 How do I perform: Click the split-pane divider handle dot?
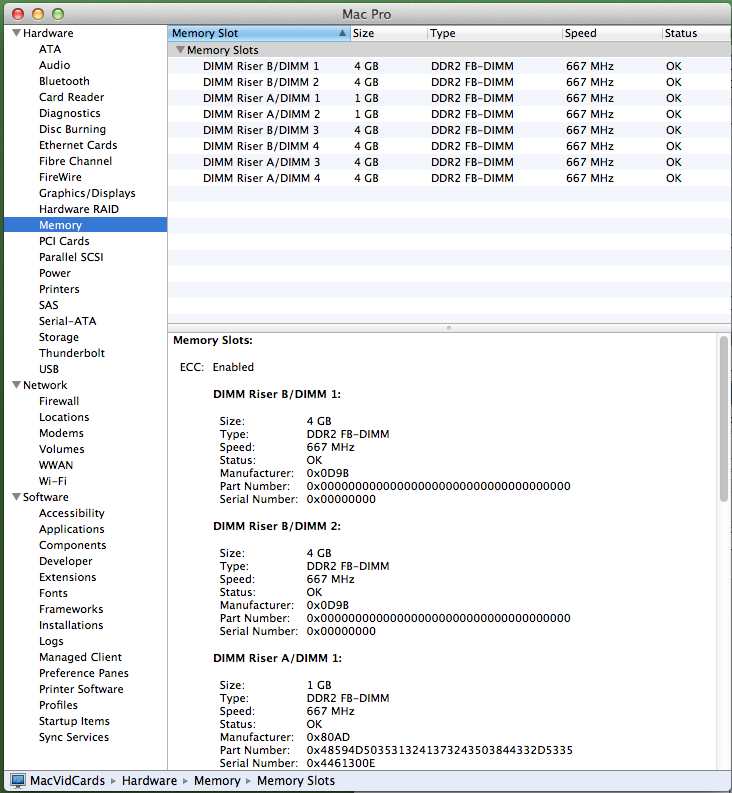[449, 328]
